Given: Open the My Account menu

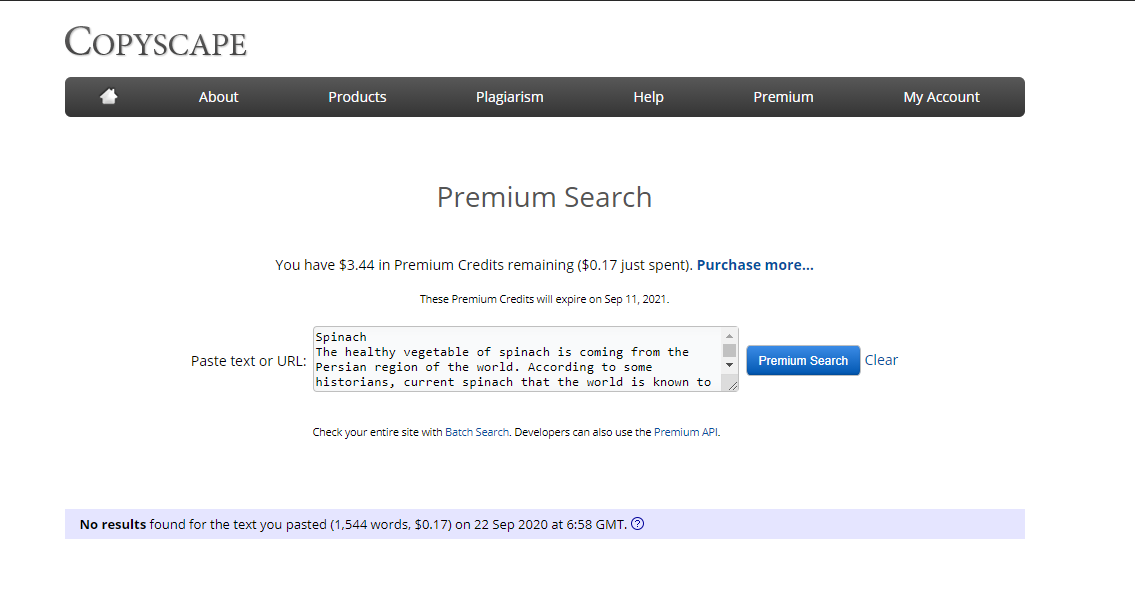Looking at the screenshot, I should click(x=941, y=97).
